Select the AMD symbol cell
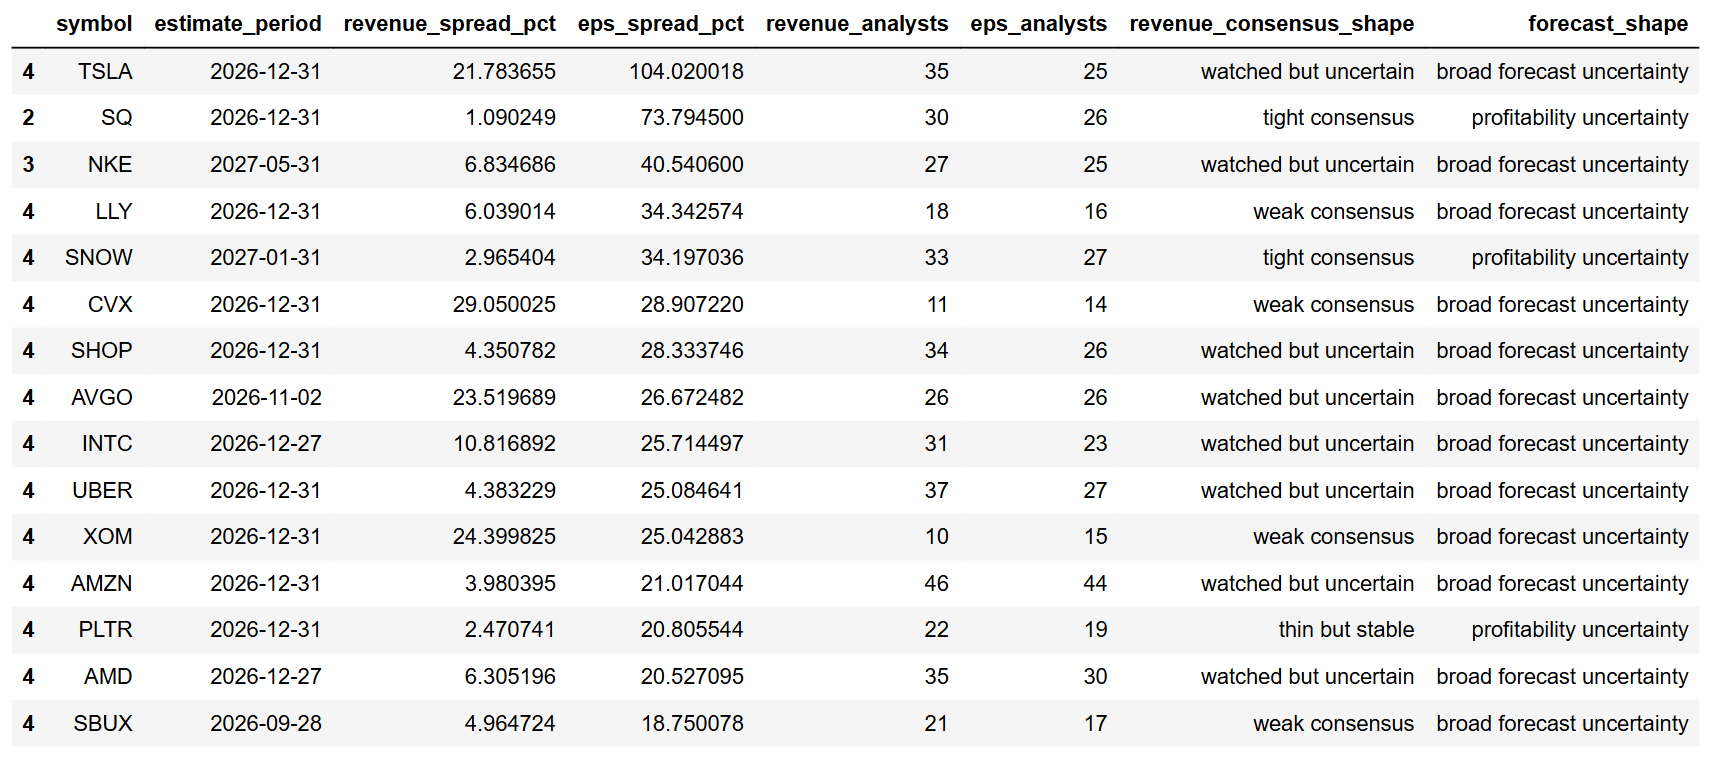The height and width of the screenshot is (760, 1711). 108,677
